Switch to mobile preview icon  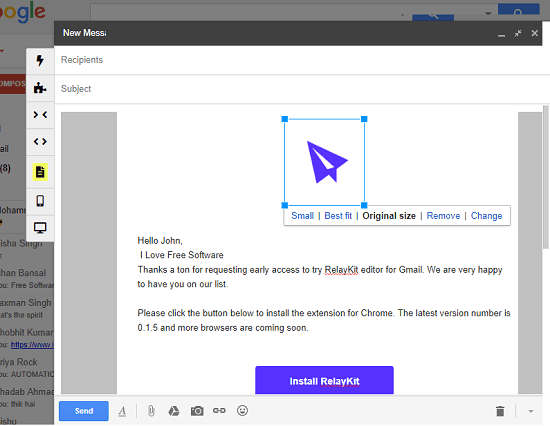[x=40, y=201]
